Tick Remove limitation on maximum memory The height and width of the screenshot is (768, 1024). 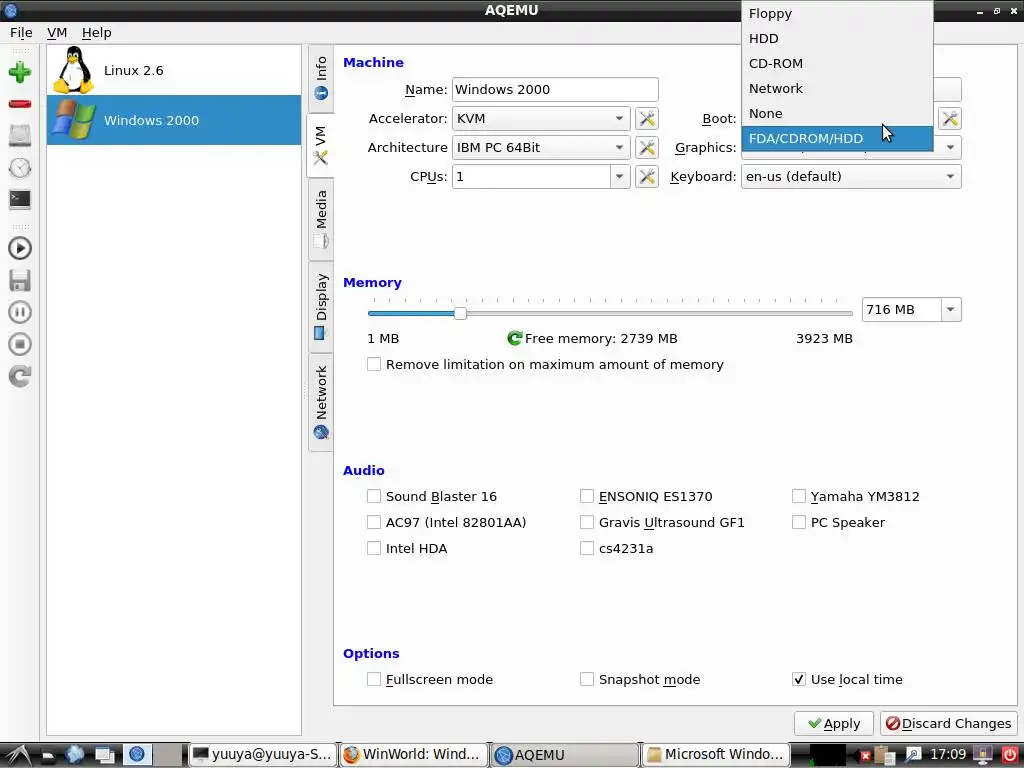(545, 364)
